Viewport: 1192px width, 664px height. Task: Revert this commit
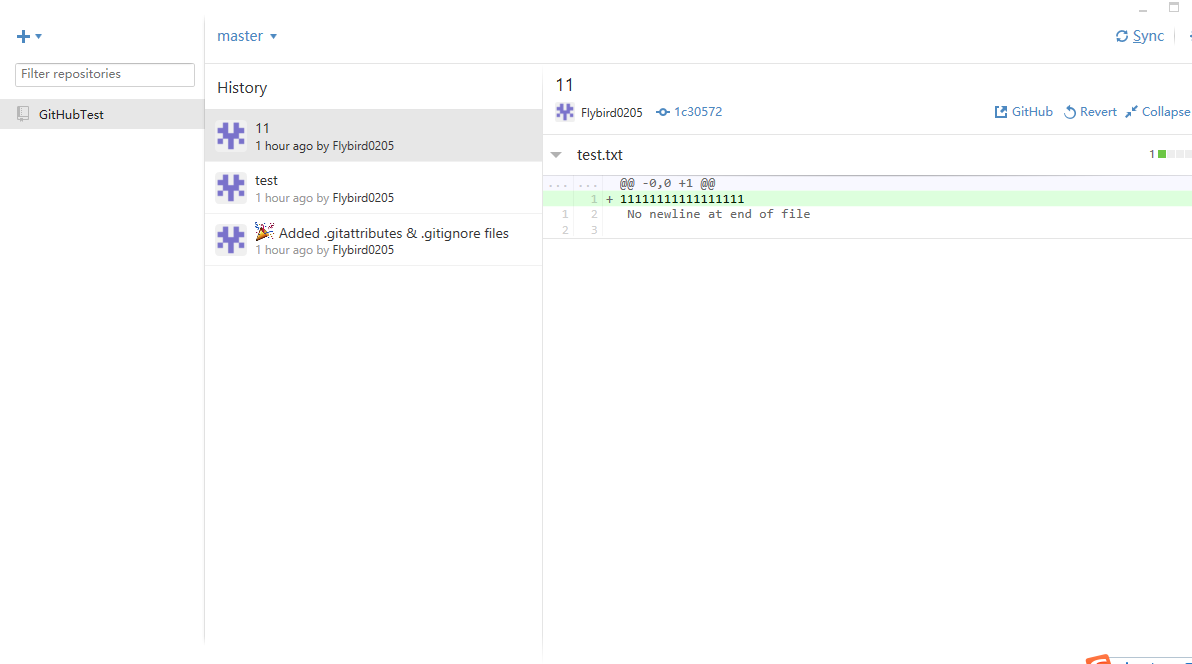coord(1090,112)
